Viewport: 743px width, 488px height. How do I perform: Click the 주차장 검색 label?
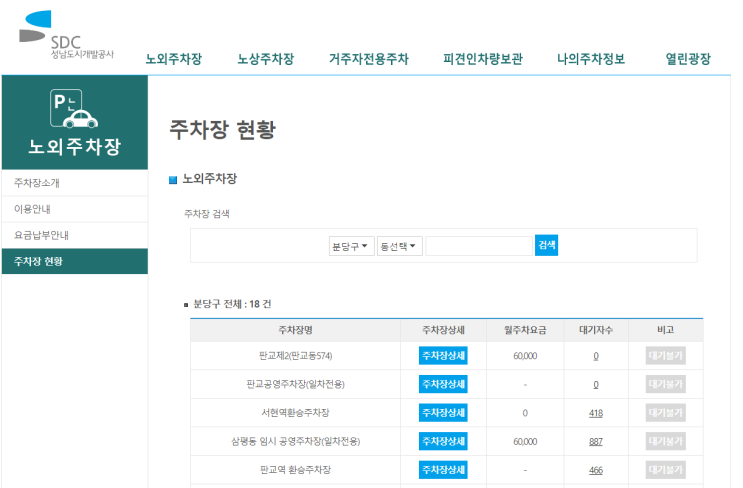click(207, 214)
